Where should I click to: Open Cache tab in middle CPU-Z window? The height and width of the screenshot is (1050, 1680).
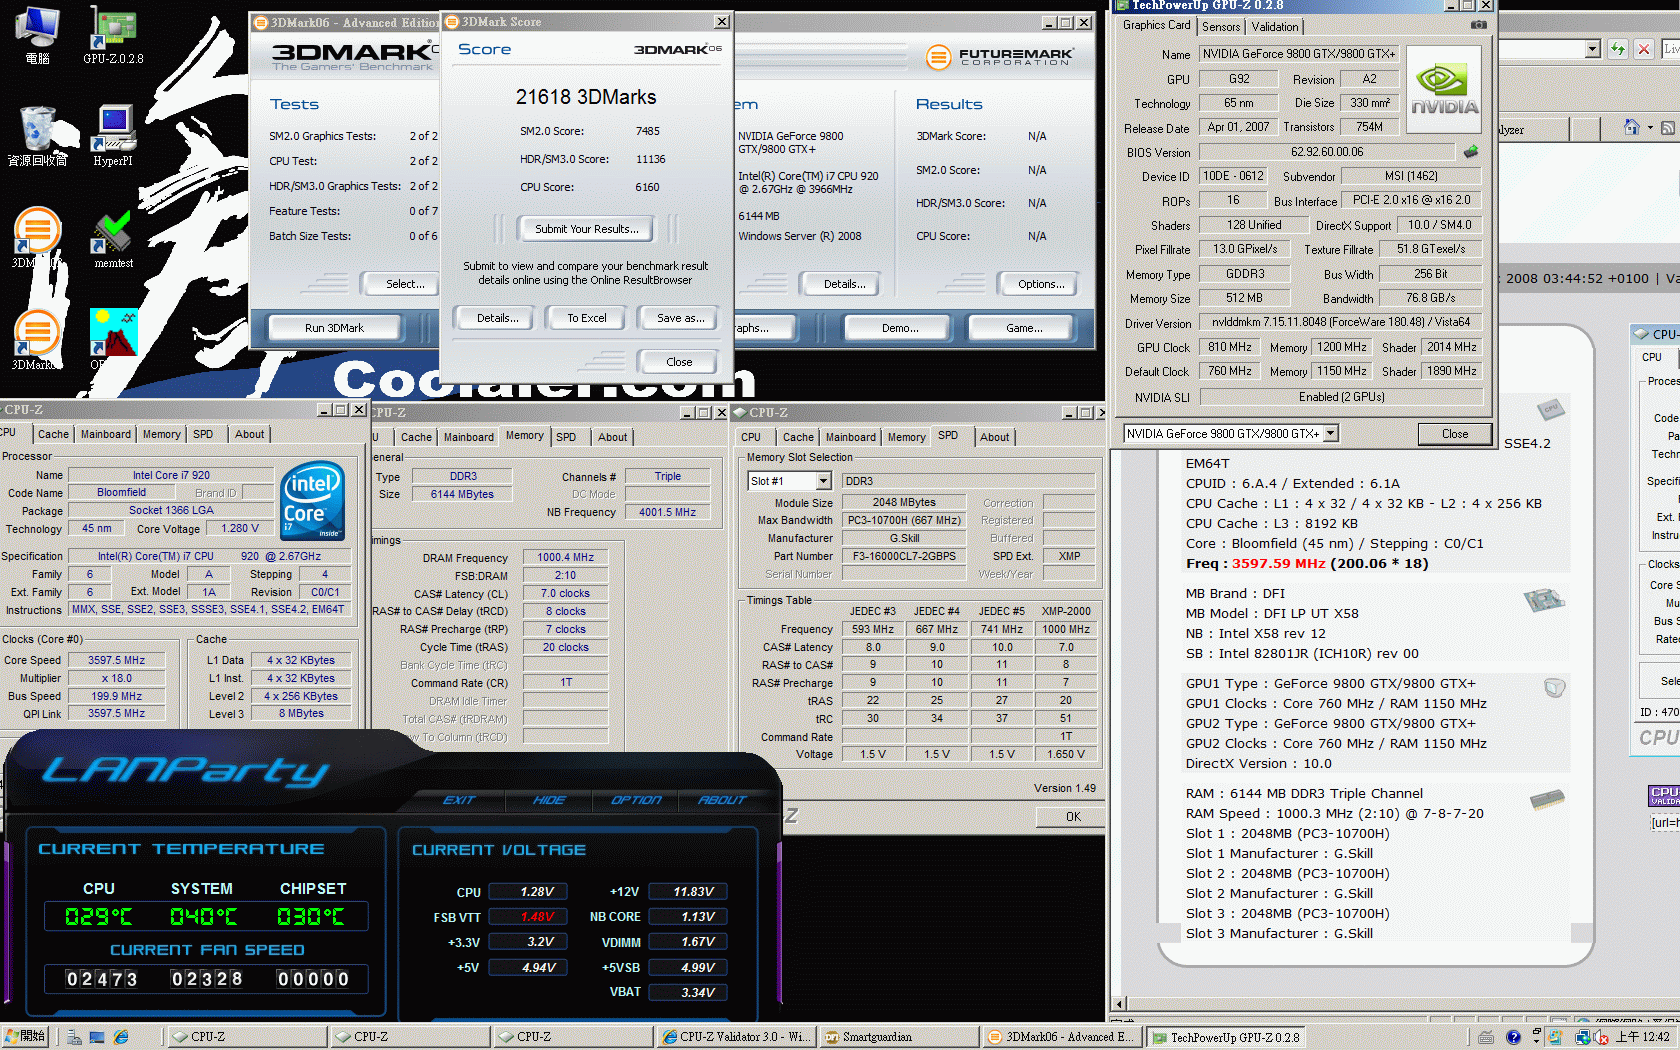pyautogui.click(x=416, y=437)
